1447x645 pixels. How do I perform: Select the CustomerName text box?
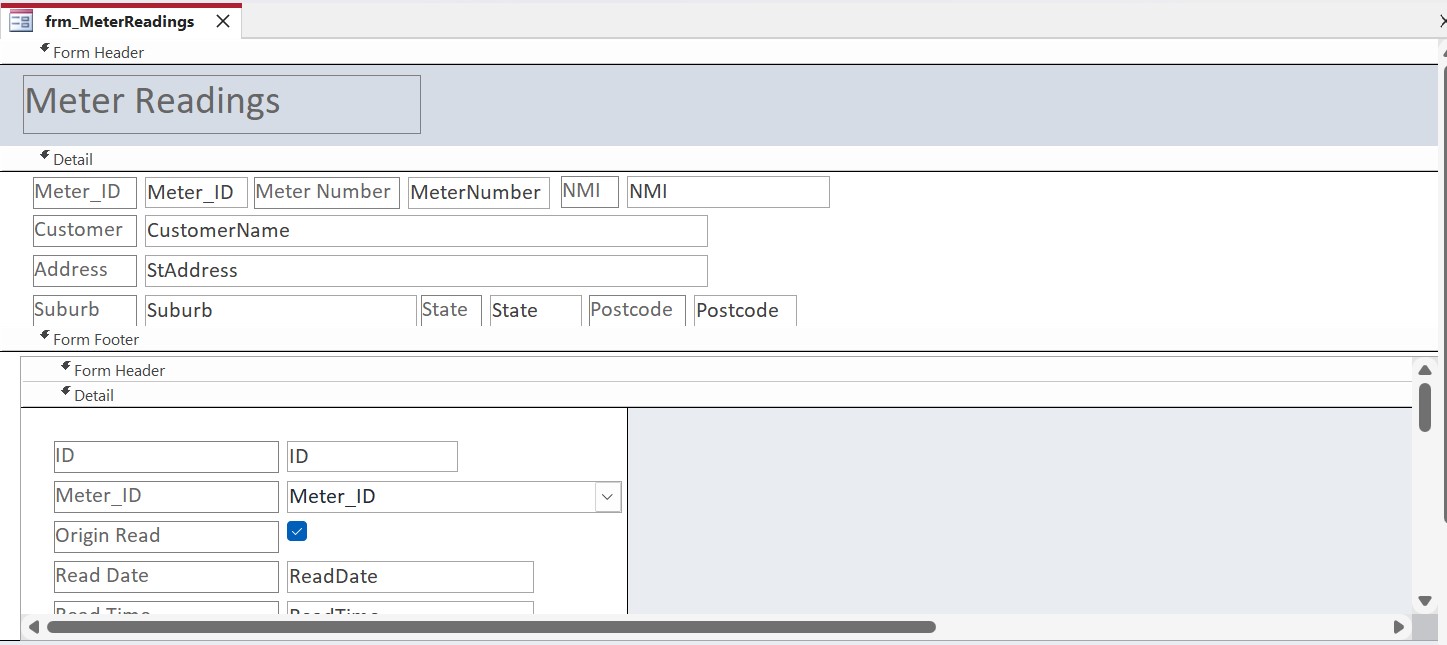pos(425,230)
